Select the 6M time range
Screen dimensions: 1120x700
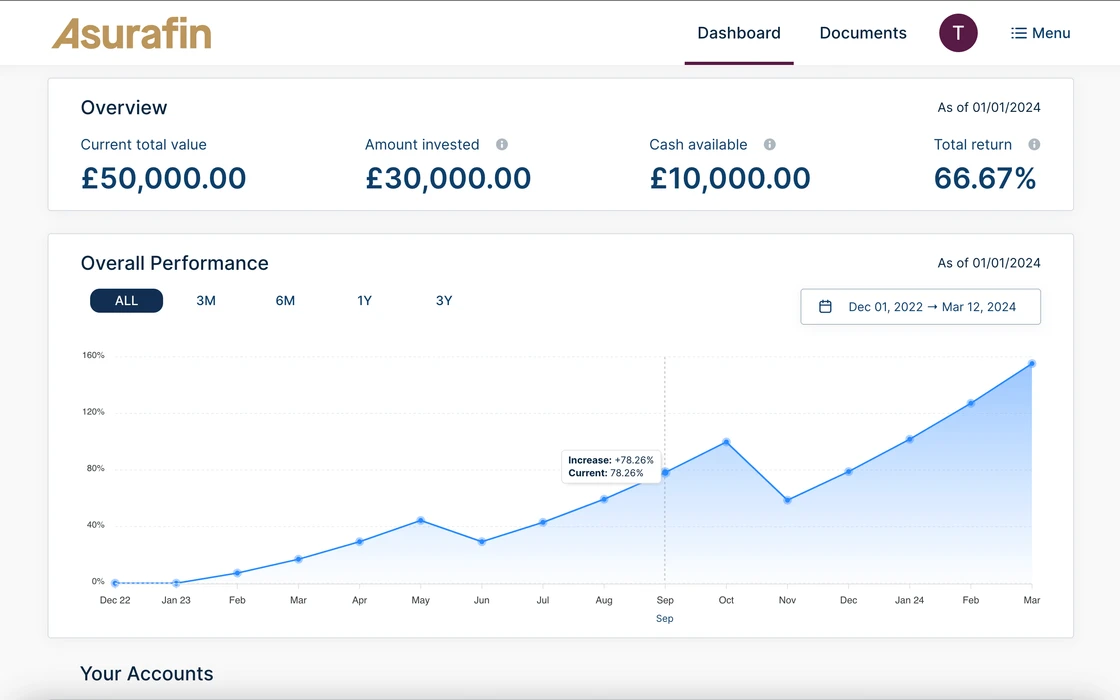[x=285, y=301]
